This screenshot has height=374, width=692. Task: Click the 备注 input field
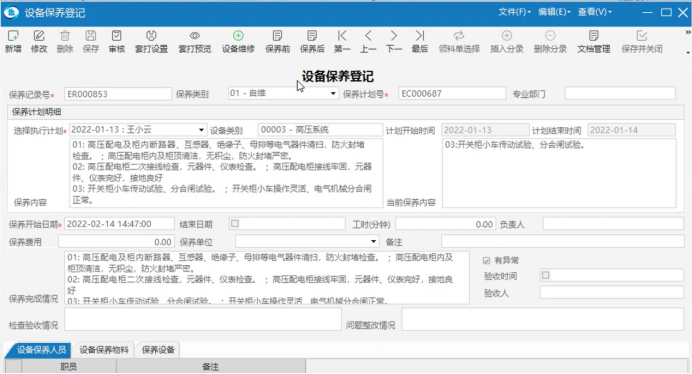click(x=562, y=241)
